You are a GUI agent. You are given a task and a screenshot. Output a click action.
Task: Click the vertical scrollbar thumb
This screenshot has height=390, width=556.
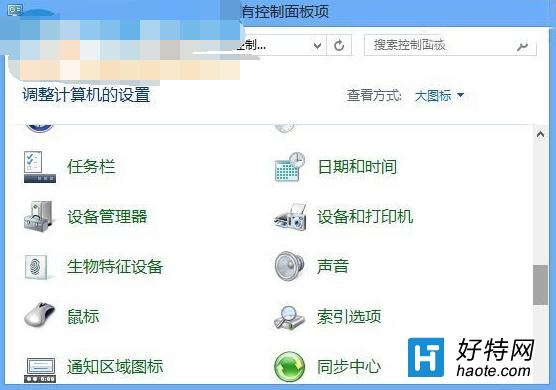540,285
